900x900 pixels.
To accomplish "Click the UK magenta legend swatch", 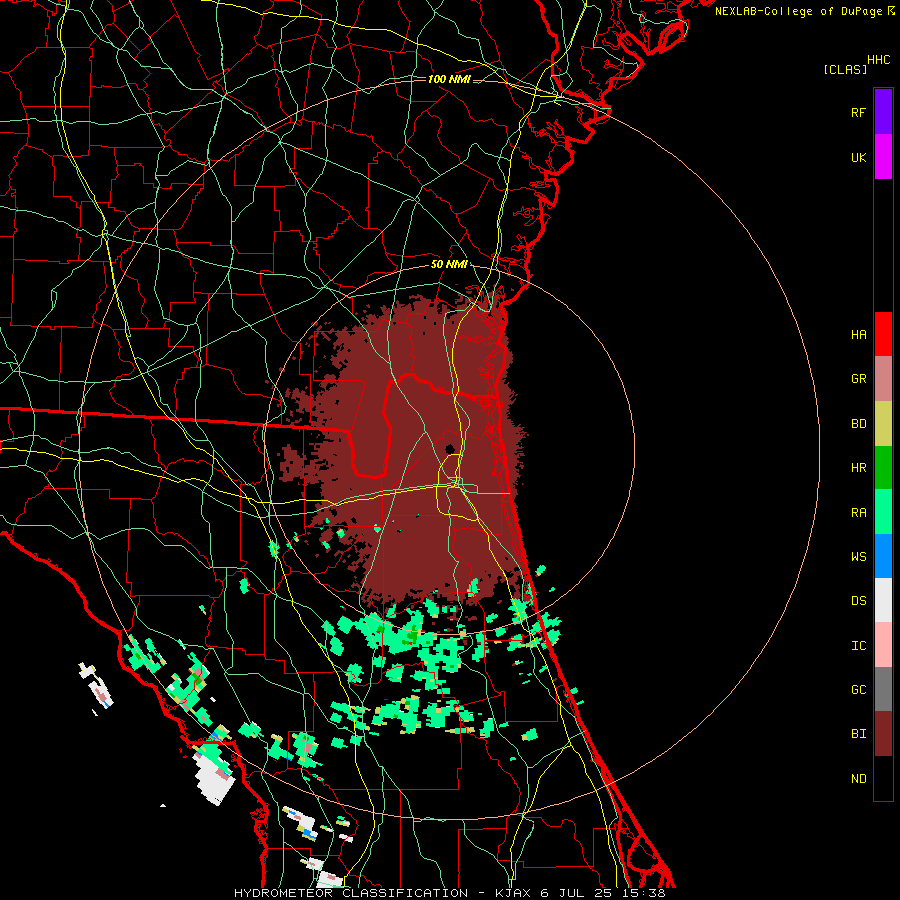I will point(883,157).
